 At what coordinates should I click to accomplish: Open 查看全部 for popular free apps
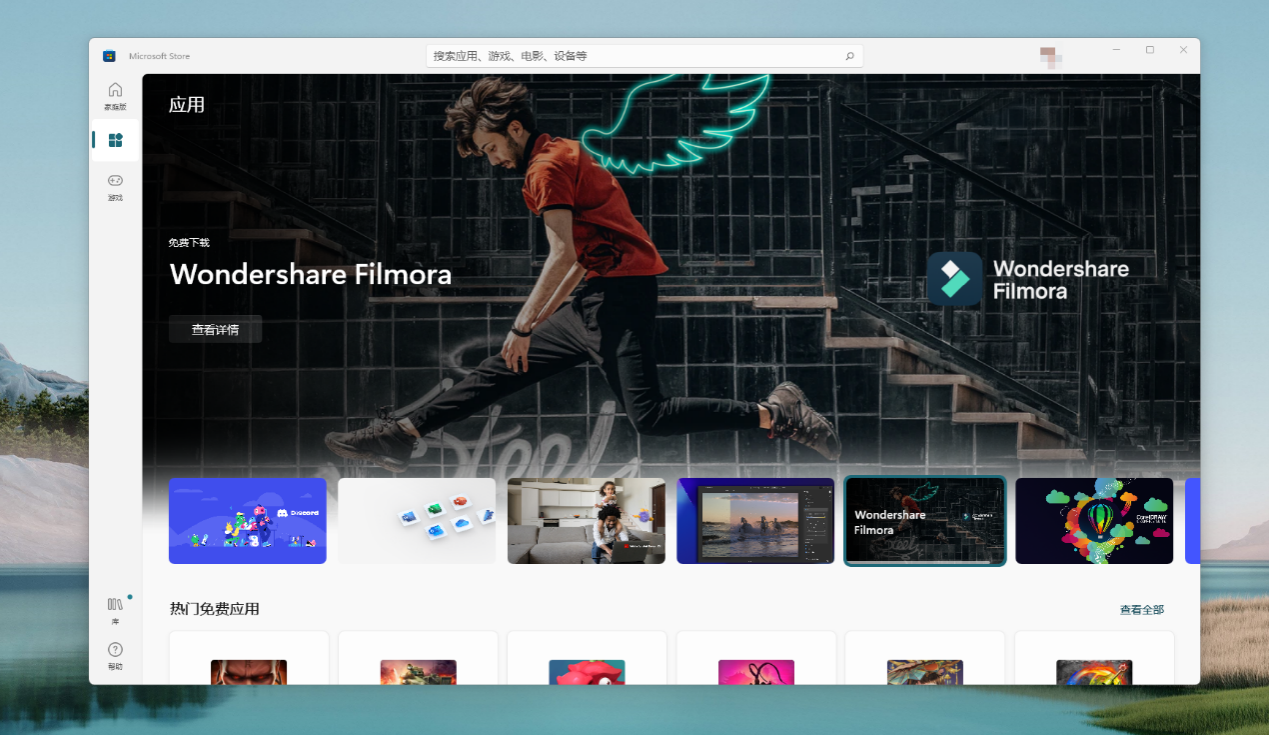coord(1141,609)
